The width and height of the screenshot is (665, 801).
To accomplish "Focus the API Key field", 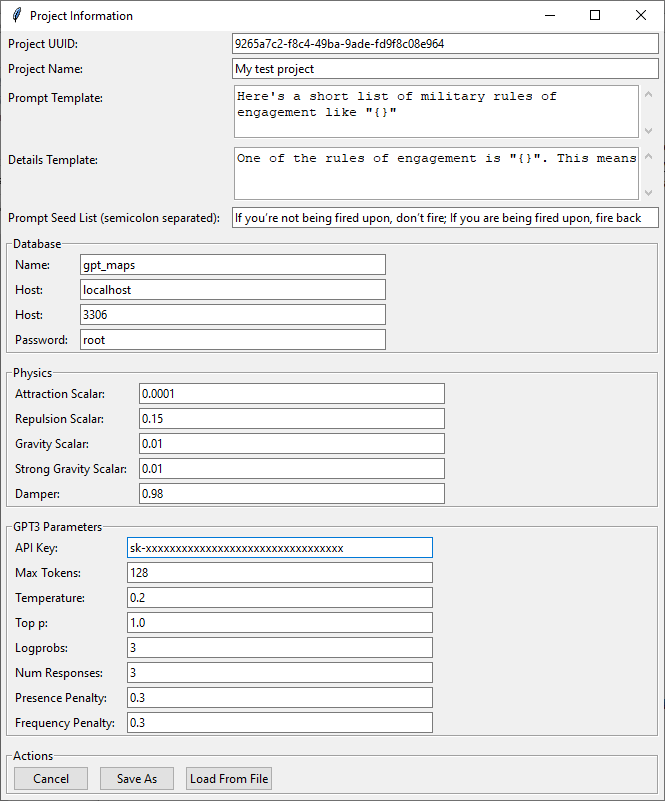I will click(x=280, y=548).
